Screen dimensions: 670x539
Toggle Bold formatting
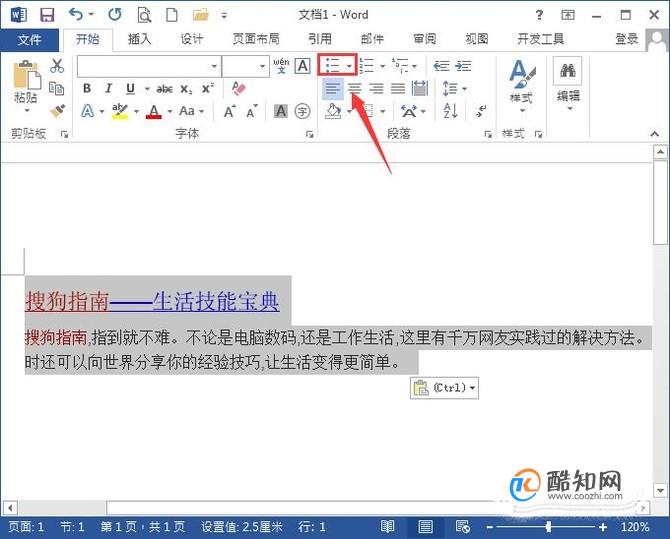coord(87,88)
